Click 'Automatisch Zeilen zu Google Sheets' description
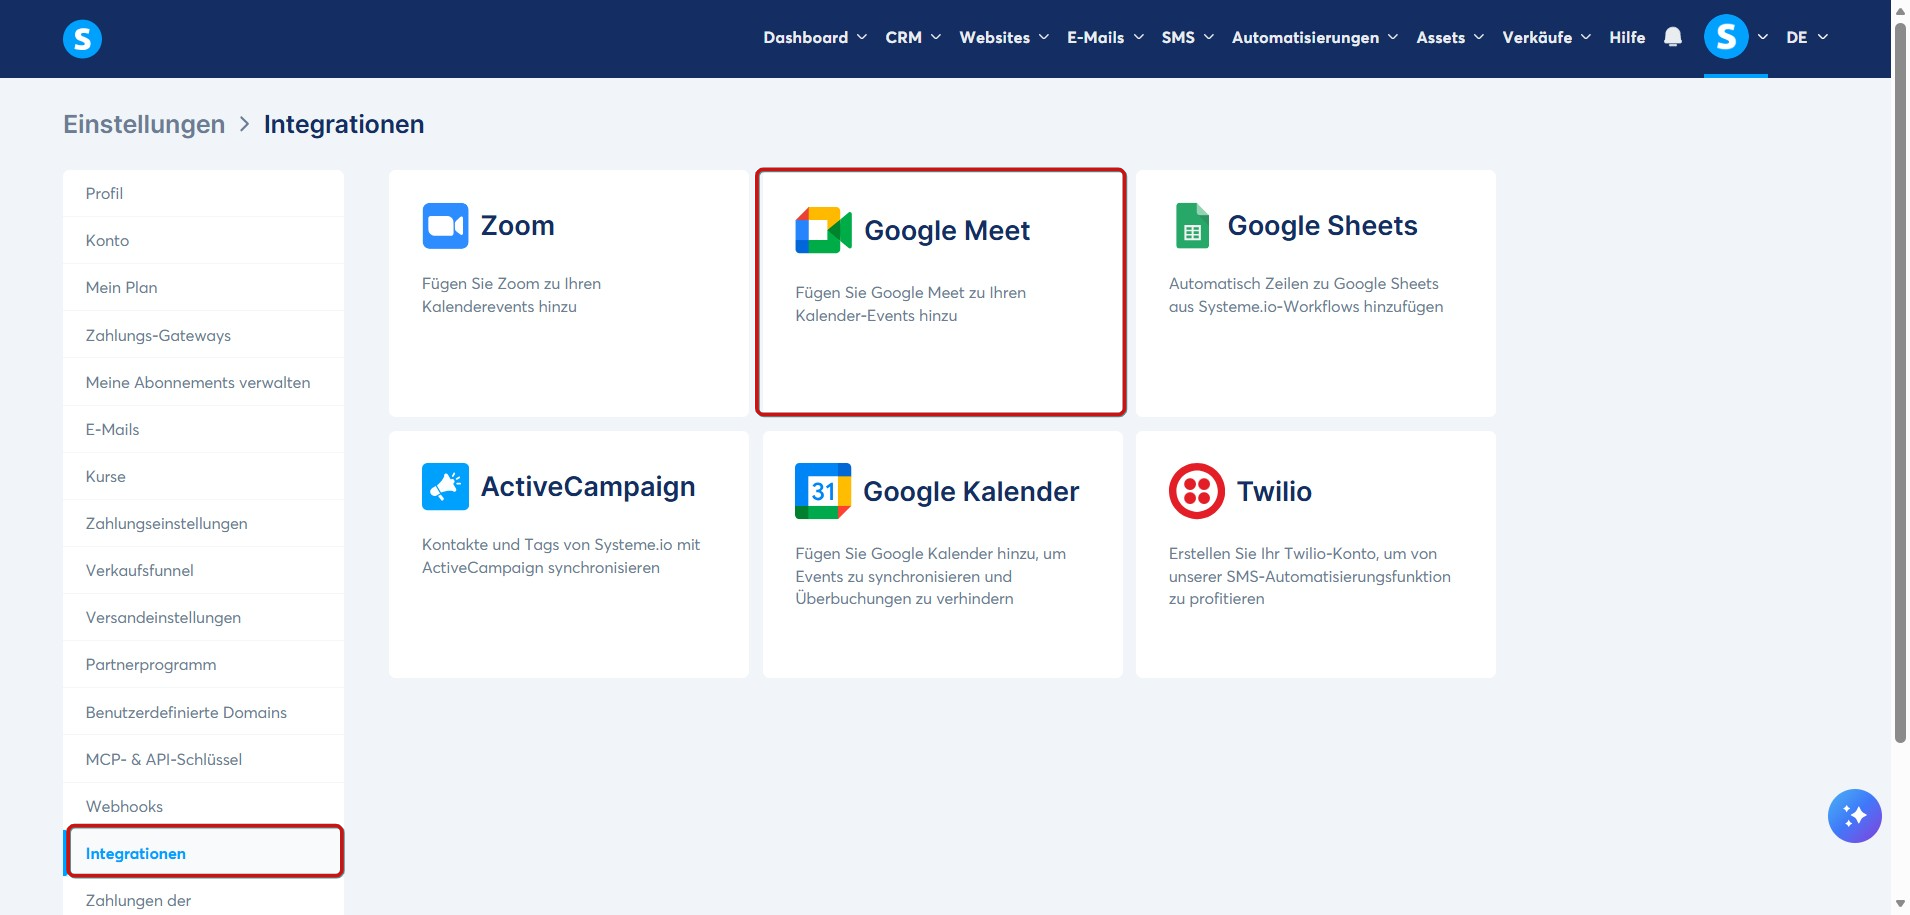Screen dimensions: 1910x915 coord(1306,295)
